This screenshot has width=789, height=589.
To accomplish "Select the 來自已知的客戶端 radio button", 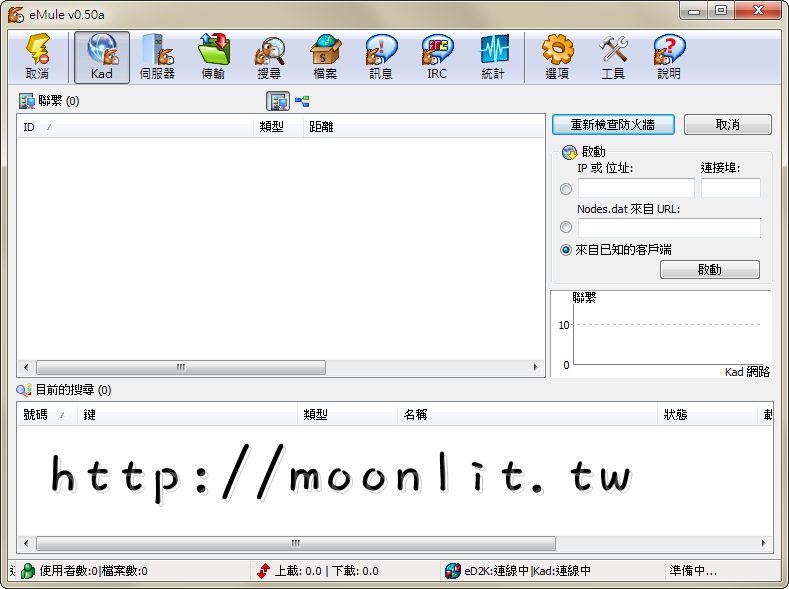I will 566,250.
